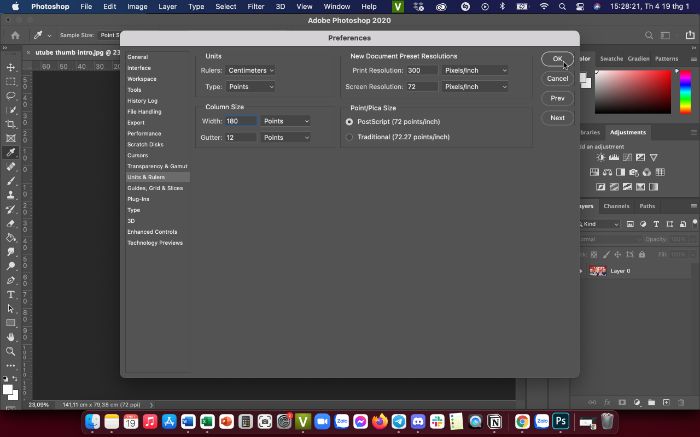Open the layer styles fx menu
700x437 pixels.
coord(607,403)
